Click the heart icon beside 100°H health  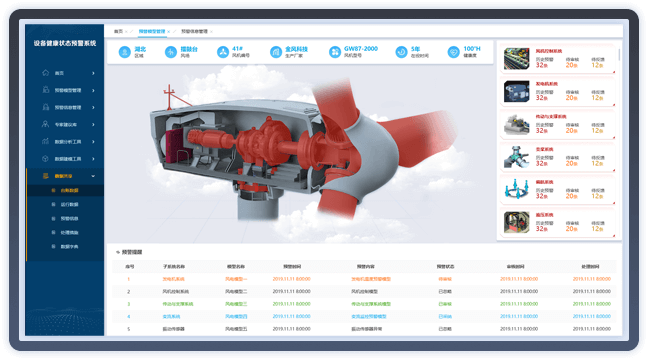tap(453, 52)
